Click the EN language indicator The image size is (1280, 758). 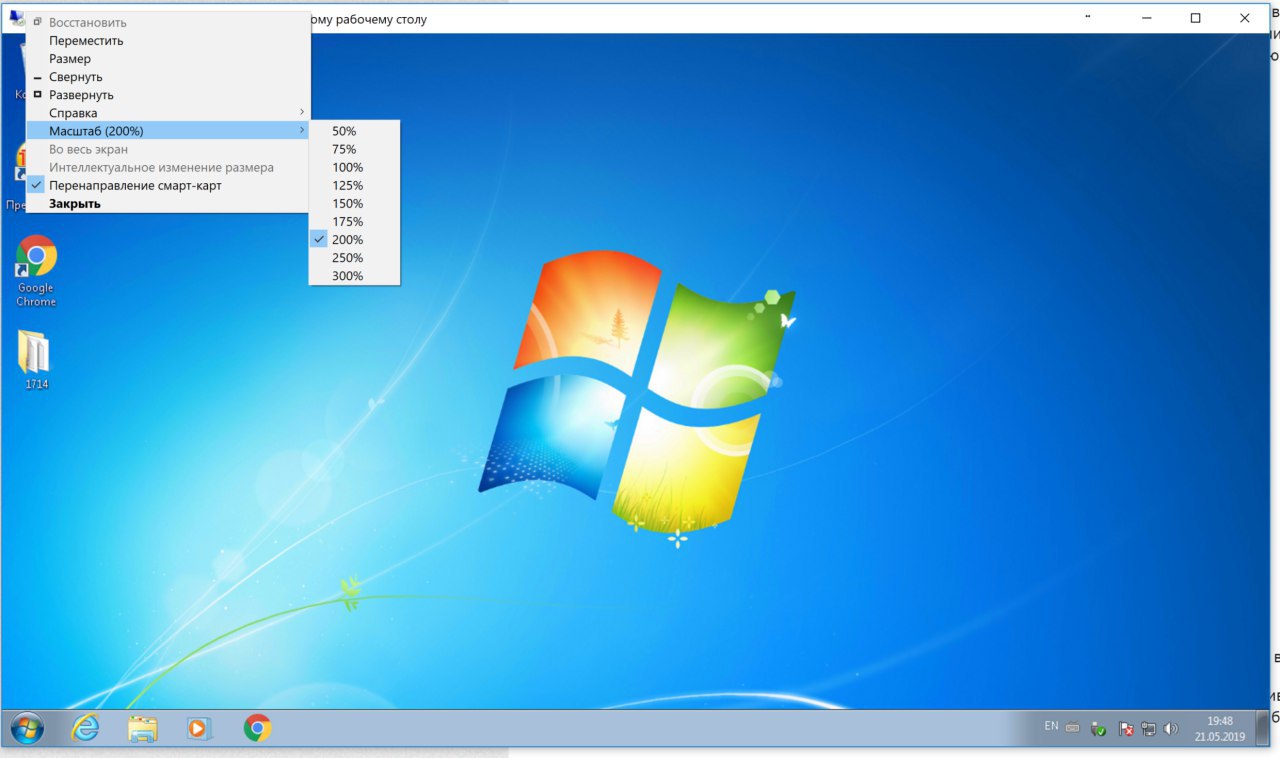click(x=1051, y=726)
